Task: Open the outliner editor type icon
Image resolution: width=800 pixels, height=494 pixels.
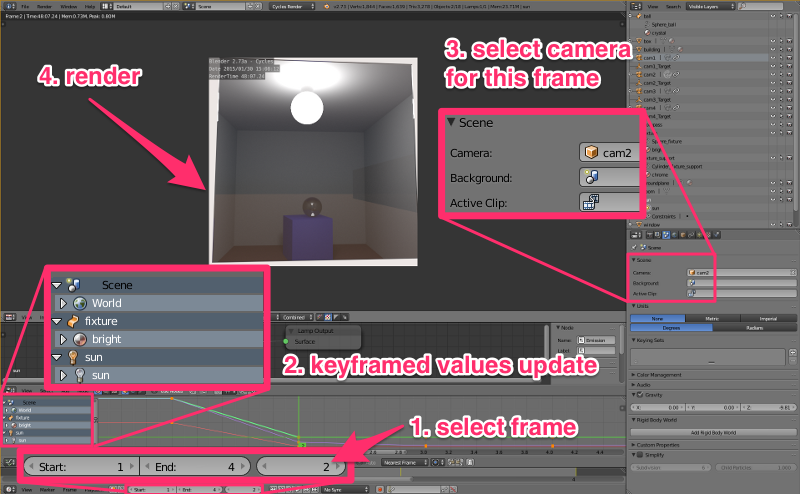Action: (x=636, y=6)
